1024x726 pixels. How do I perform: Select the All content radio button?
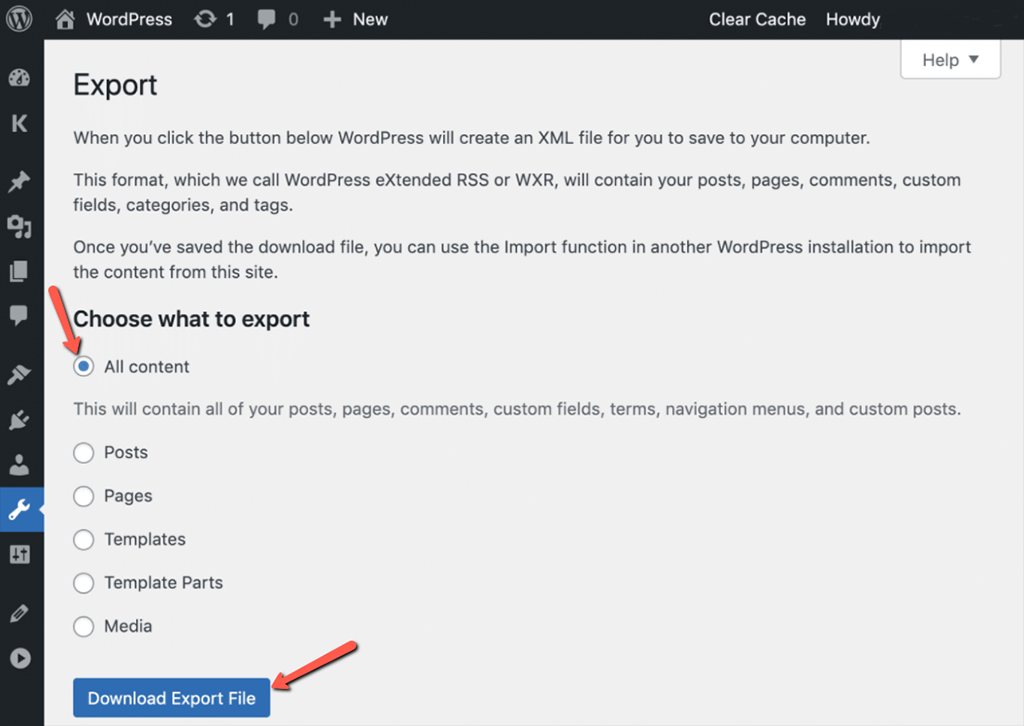(x=83, y=366)
